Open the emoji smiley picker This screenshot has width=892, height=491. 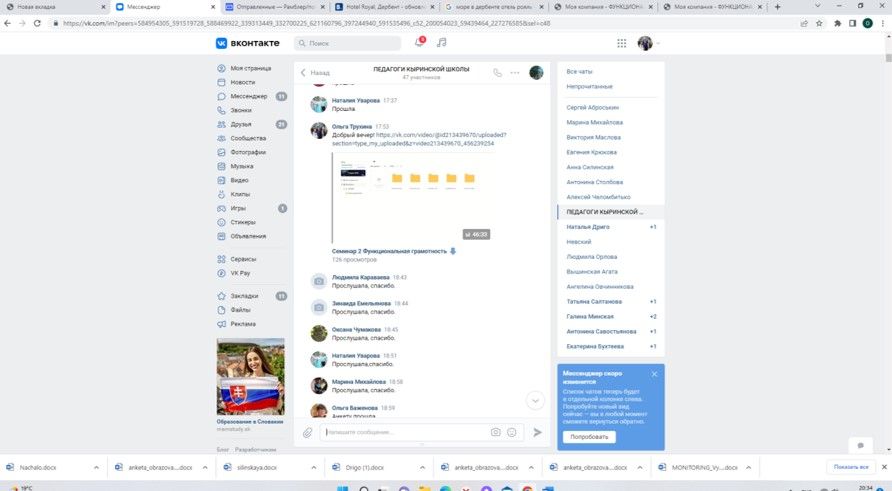[512, 432]
